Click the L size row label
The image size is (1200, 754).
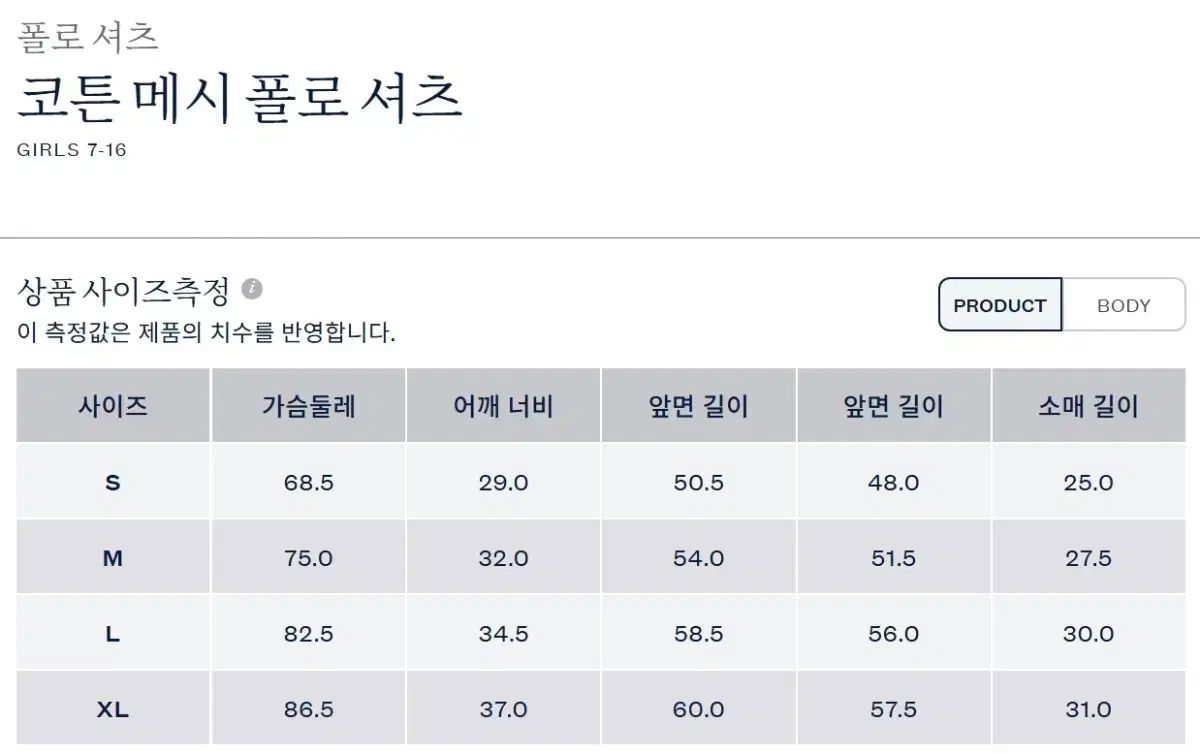(x=113, y=634)
